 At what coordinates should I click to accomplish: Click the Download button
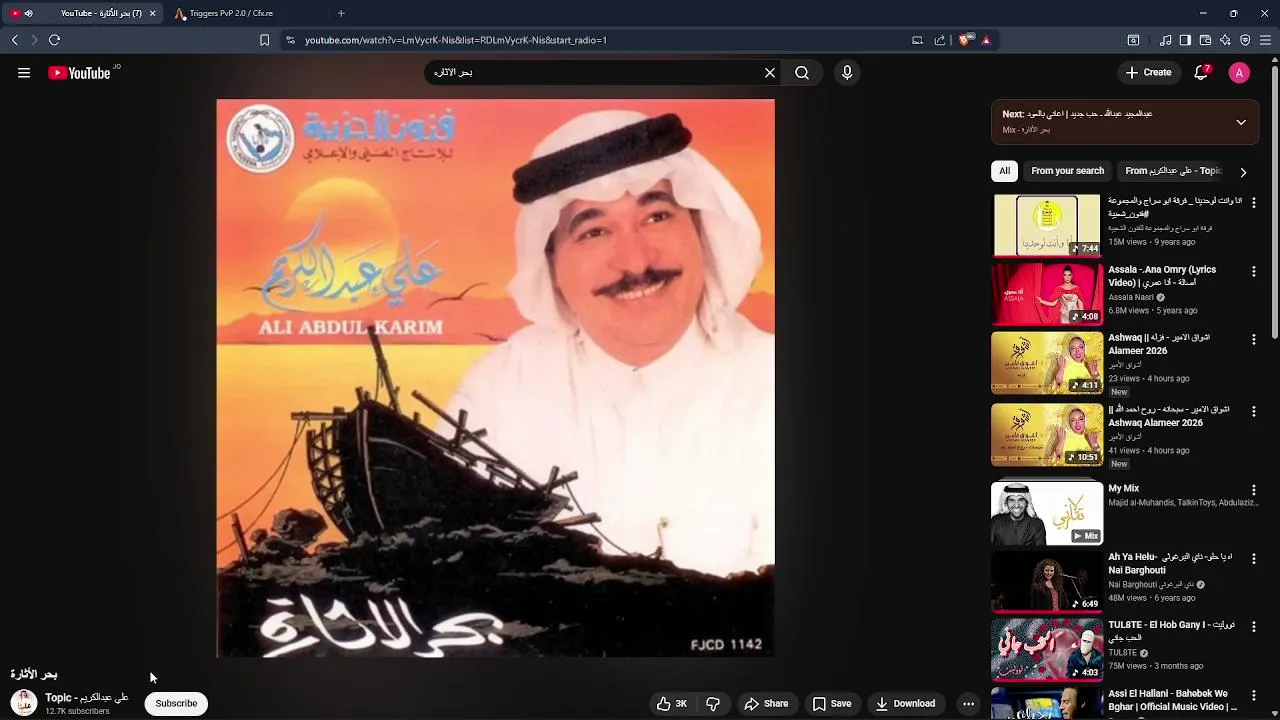(905, 704)
